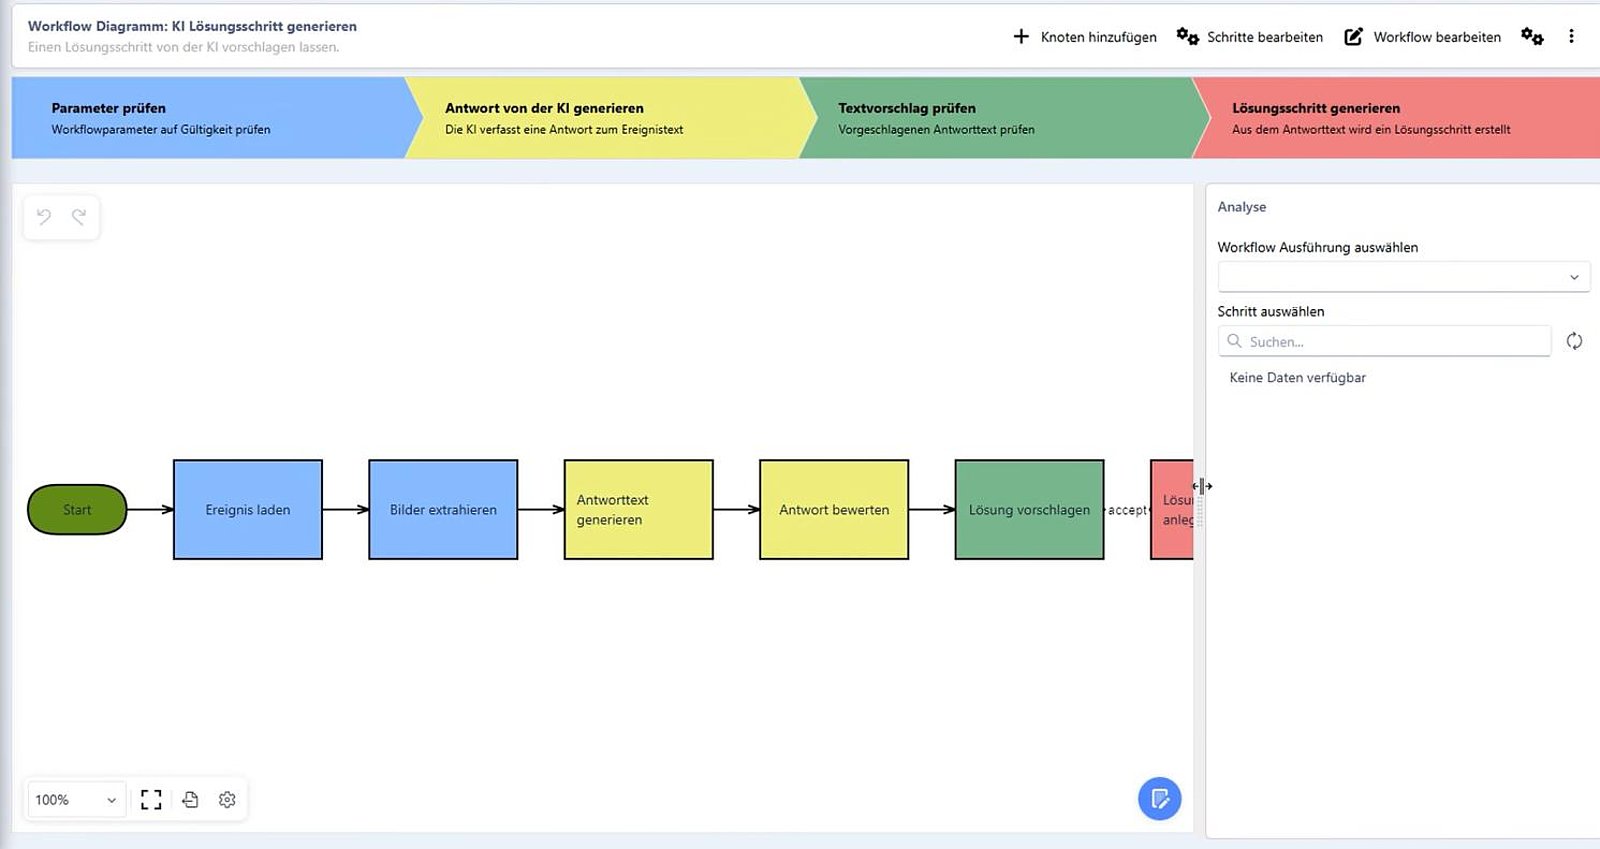Image resolution: width=1600 pixels, height=849 pixels.
Task: Click the double-gear settings icon at top right
Action: (1532, 36)
